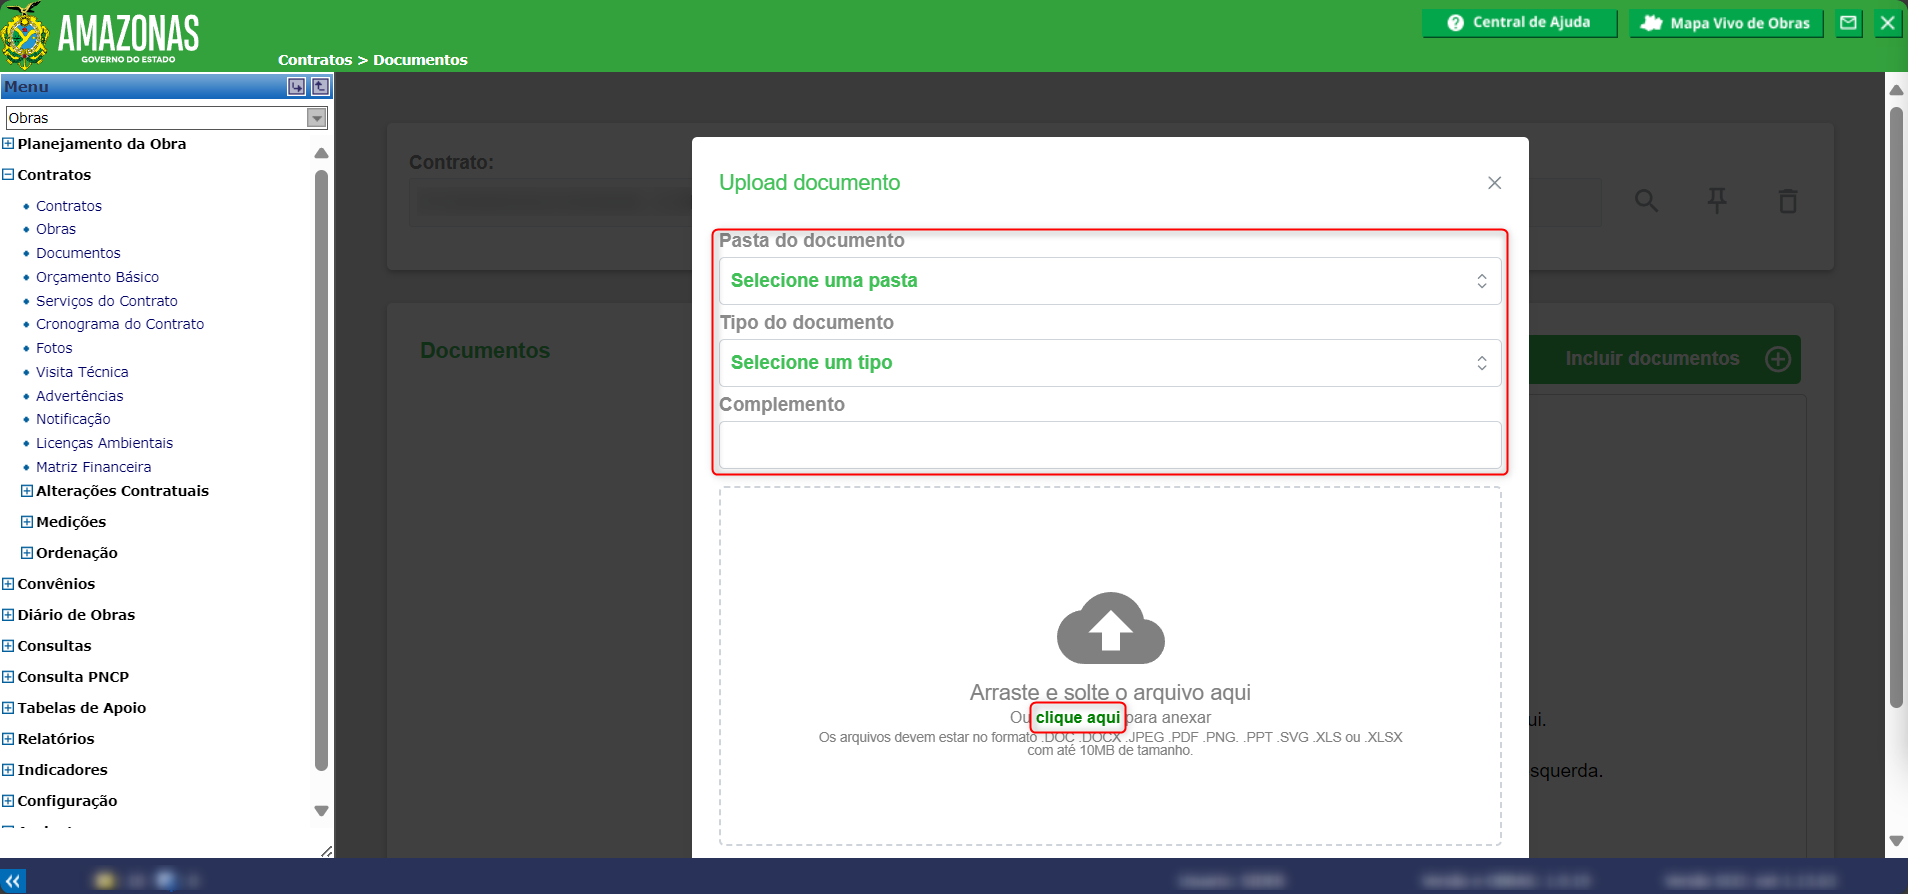This screenshot has width=1908, height=894.
Task: Open the Obras submenu link
Action: [56, 229]
